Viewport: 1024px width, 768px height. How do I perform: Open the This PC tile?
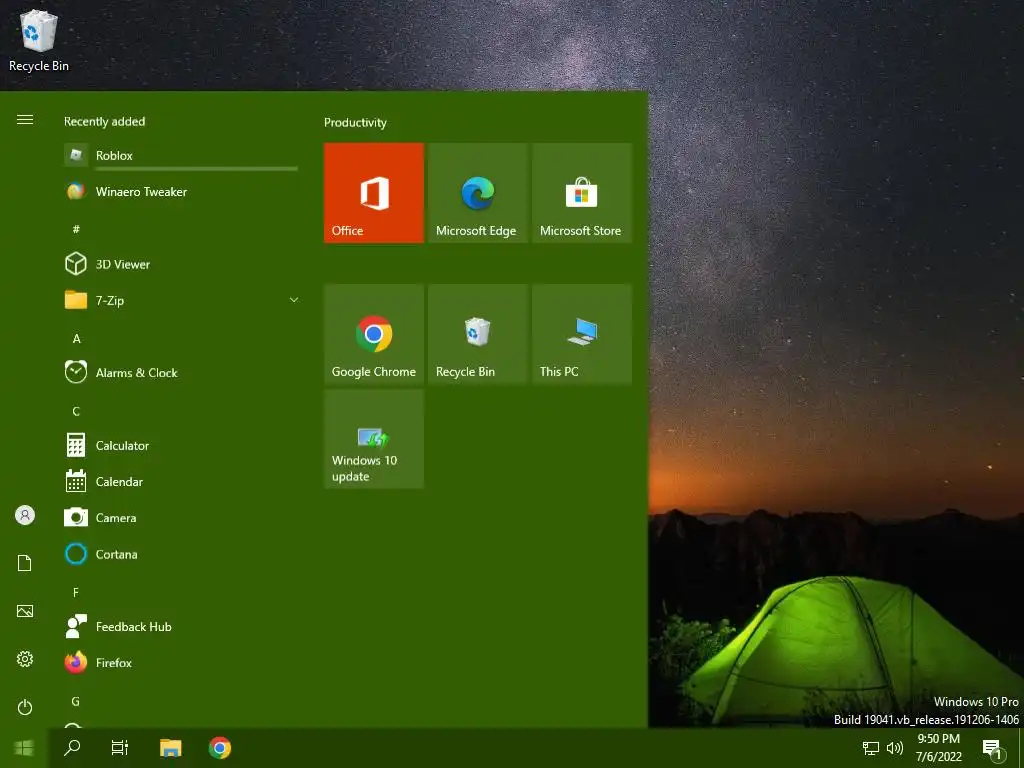tap(582, 334)
